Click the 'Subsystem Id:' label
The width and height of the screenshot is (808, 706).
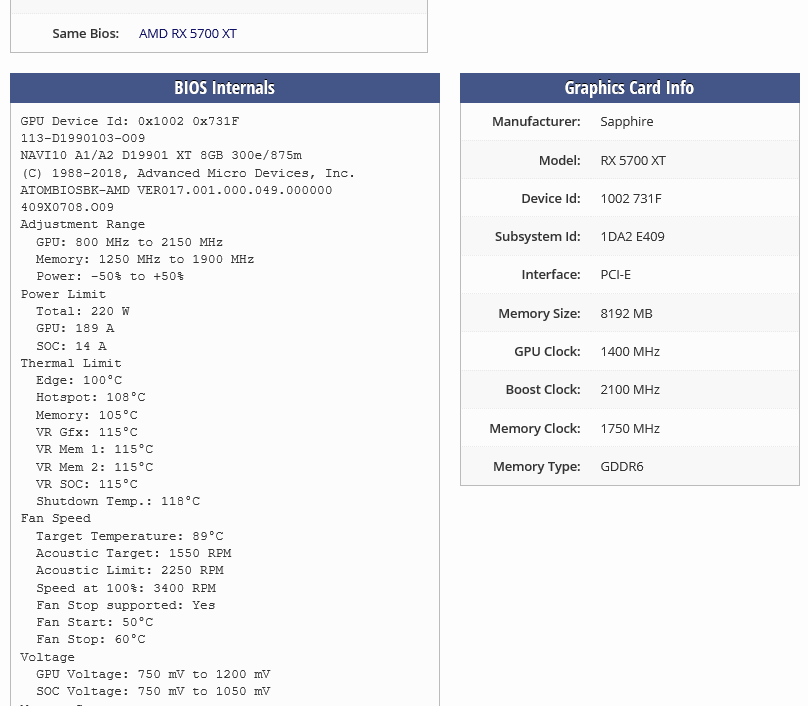pos(537,237)
